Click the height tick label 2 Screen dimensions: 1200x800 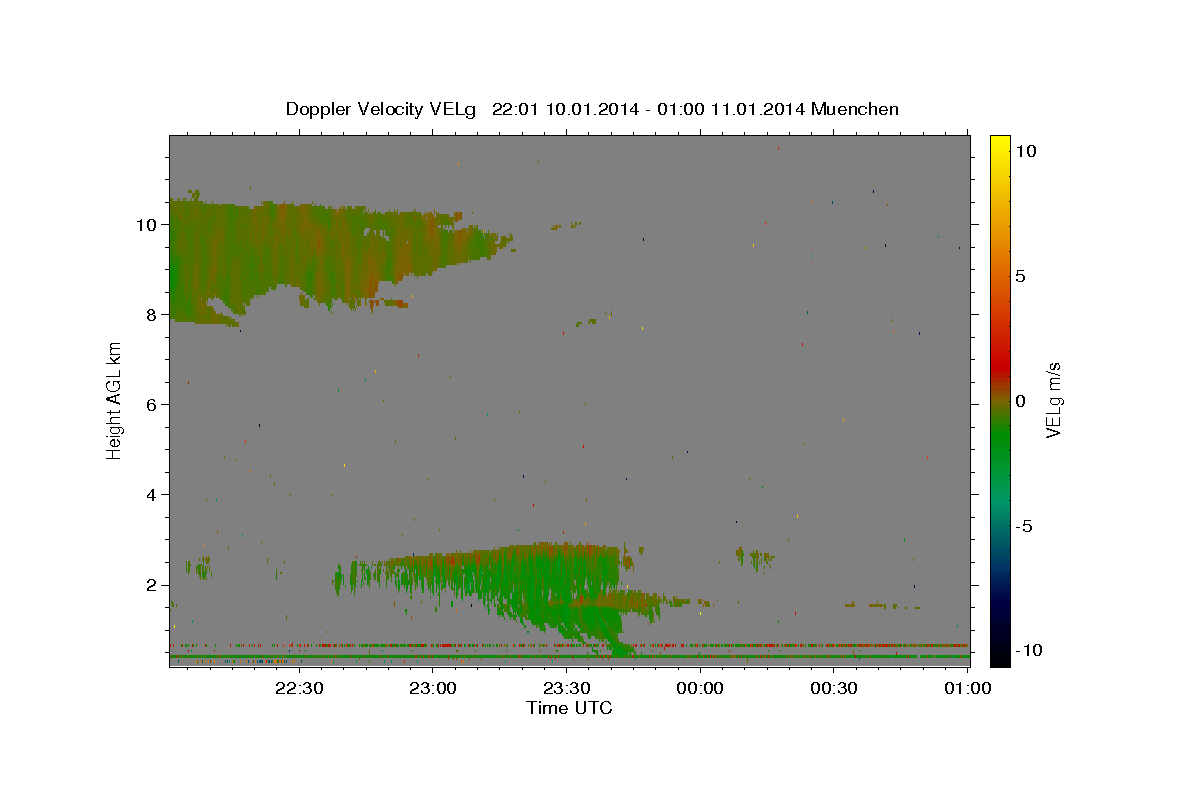pyautogui.click(x=152, y=584)
